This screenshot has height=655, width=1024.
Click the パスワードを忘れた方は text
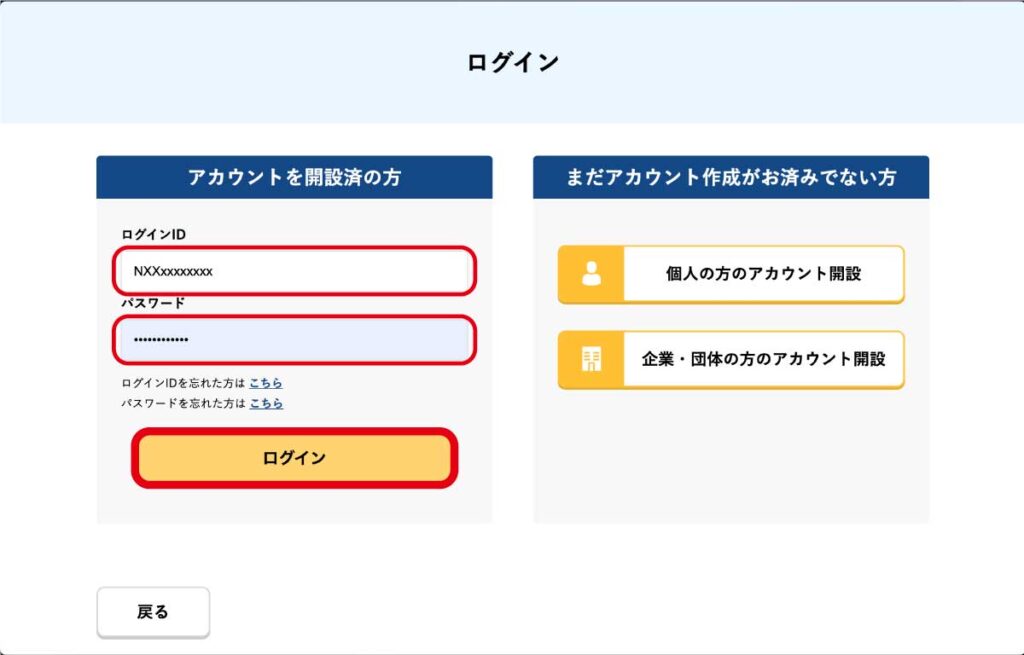pyautogui.click(x=183, y=403)
